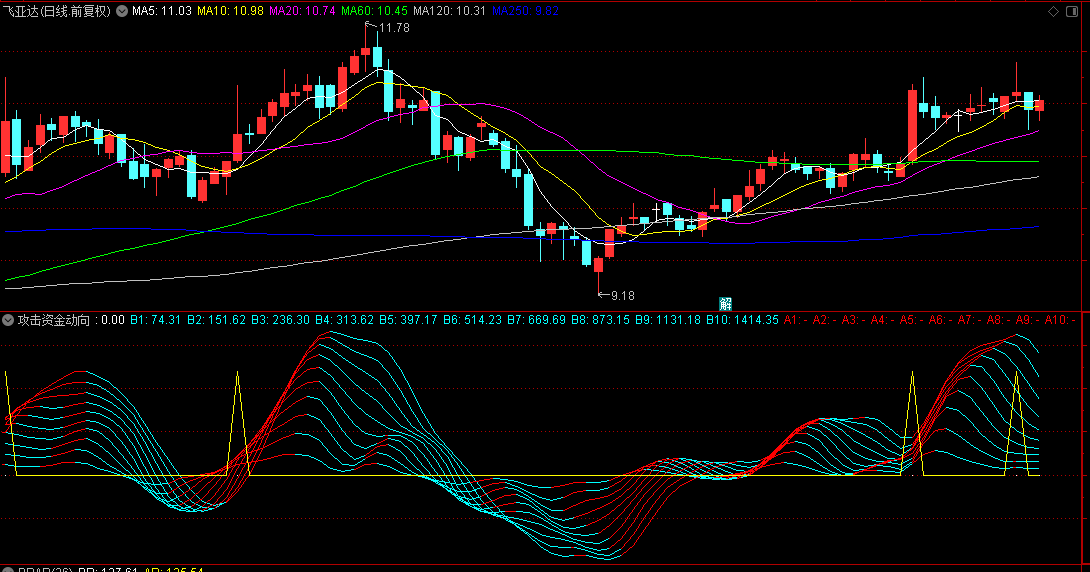Screen dimensions: 1090x572
Task: Click the 攻击资金动向 indicator name
Action: [54, 320]
